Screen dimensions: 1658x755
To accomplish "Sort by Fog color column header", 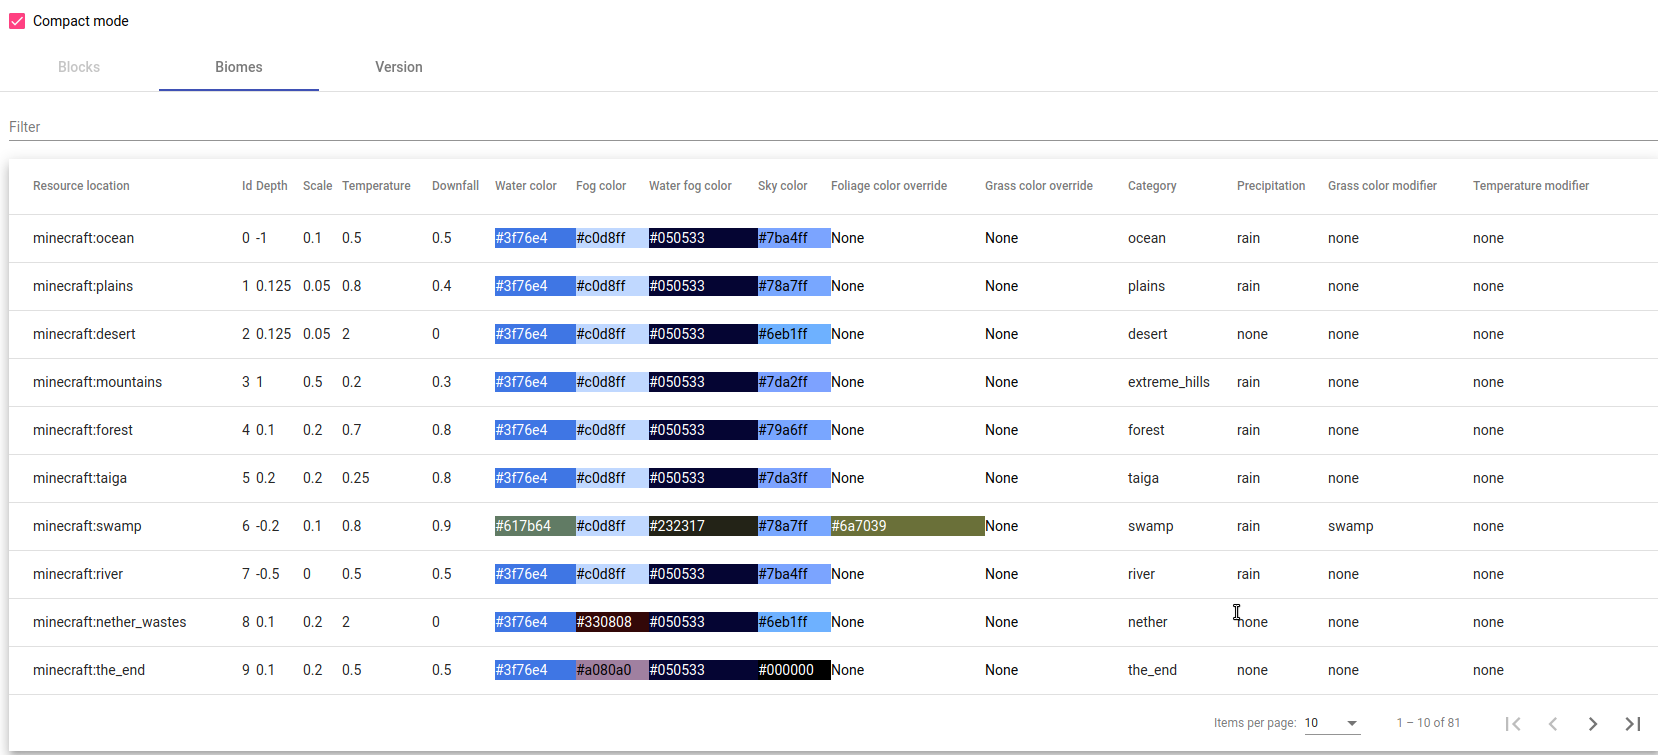I will pyautogui.click(x=601, y=186).
